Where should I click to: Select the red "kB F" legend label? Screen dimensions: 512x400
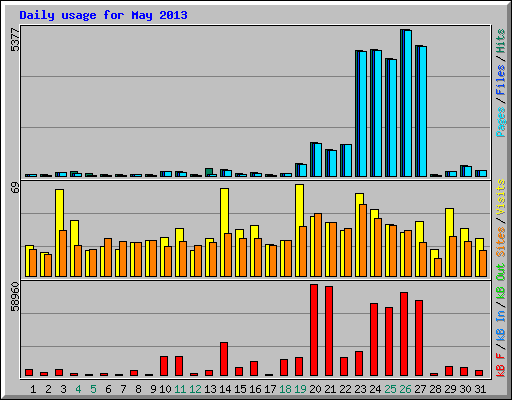(x=501, y=365)
